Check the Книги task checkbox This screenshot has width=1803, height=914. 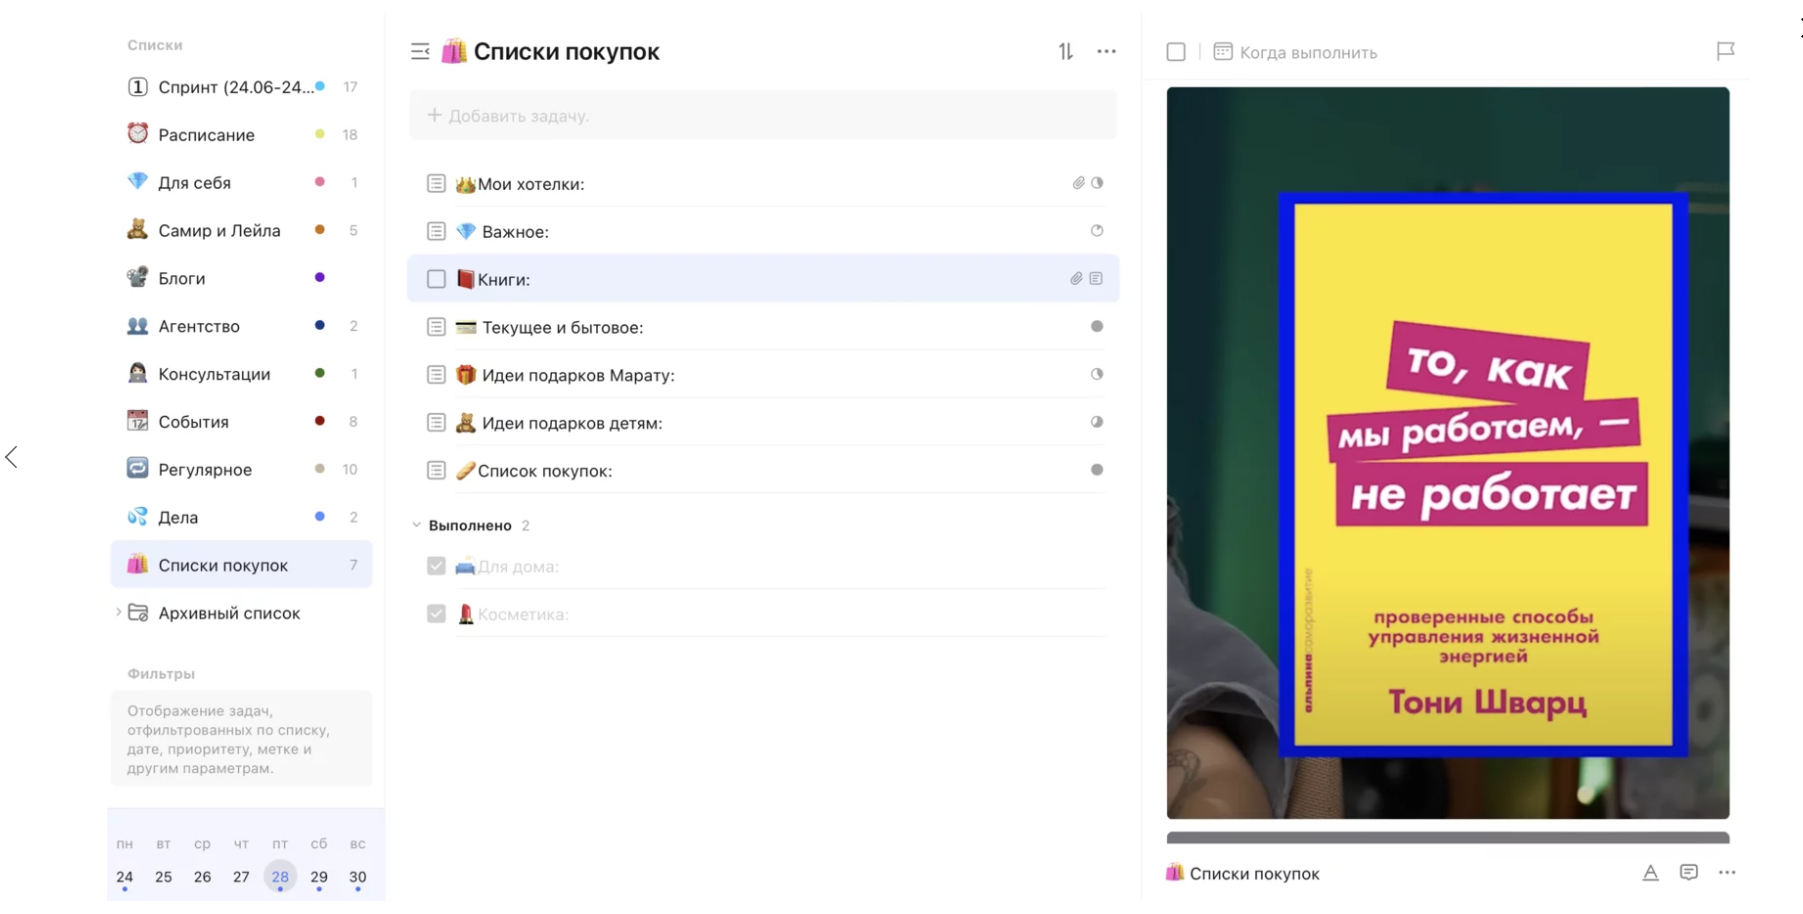436,279
